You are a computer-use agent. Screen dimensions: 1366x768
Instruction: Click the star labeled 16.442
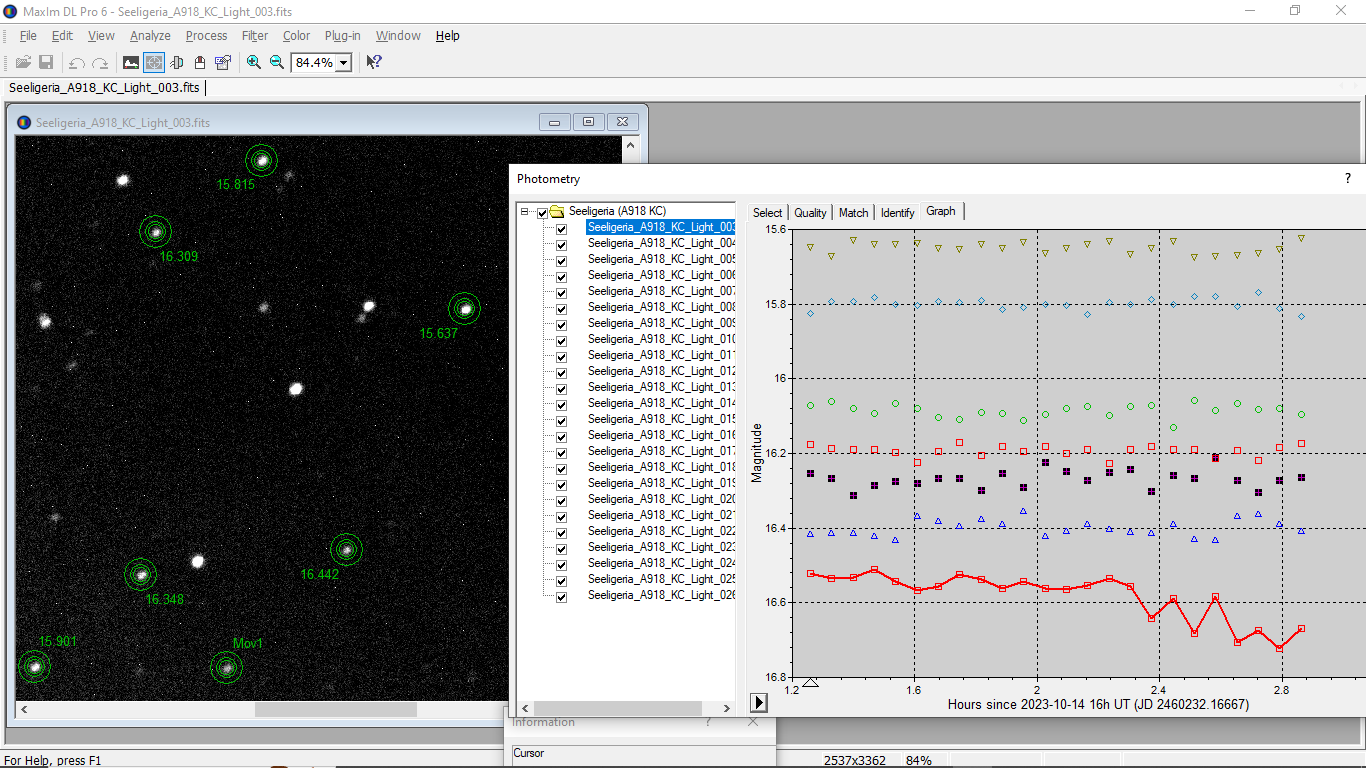click(x=346, y=549)
